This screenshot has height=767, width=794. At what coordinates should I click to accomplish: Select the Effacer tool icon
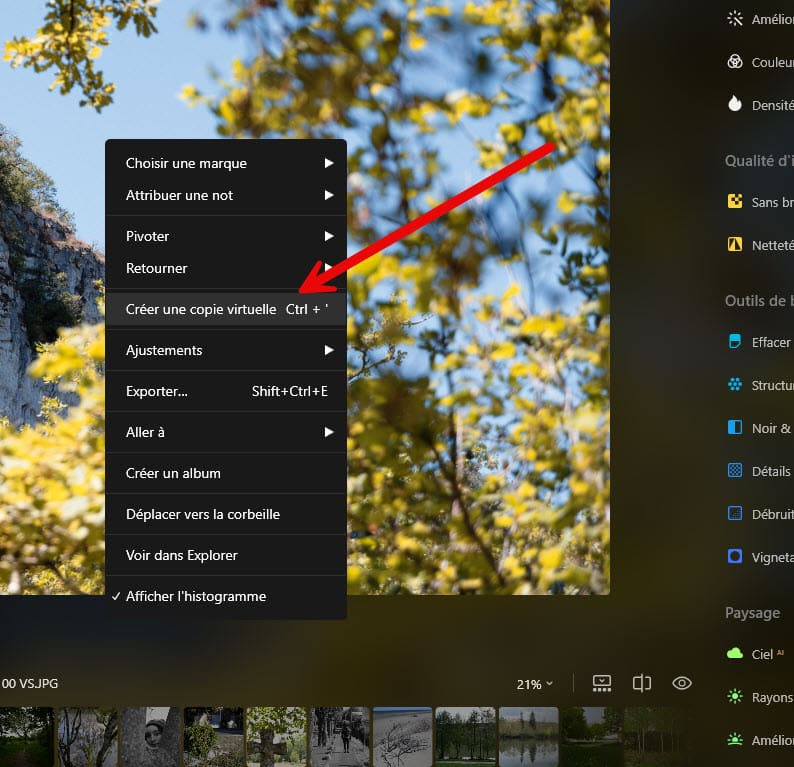(735, 342)
